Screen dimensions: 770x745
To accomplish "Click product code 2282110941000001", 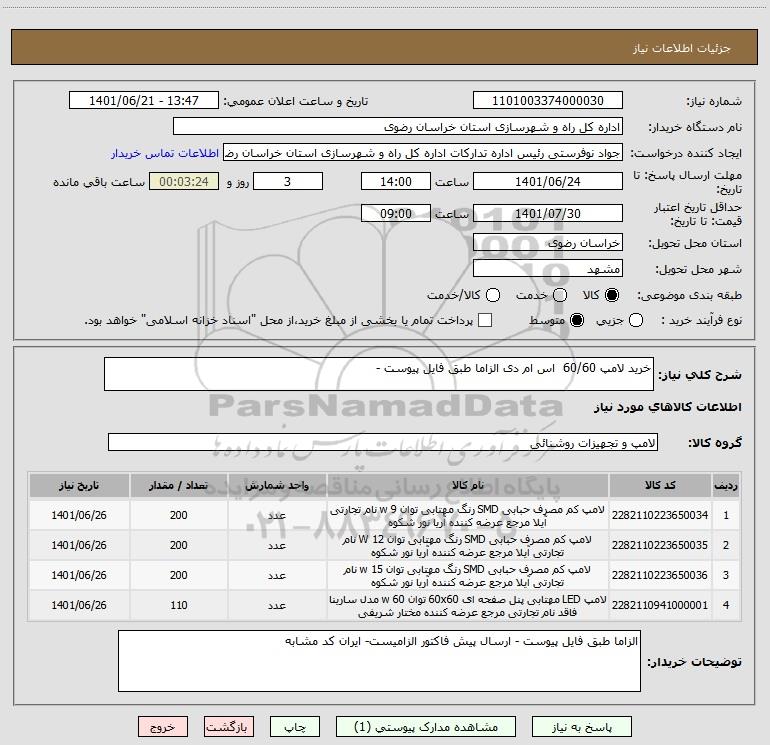I will 660,605.
